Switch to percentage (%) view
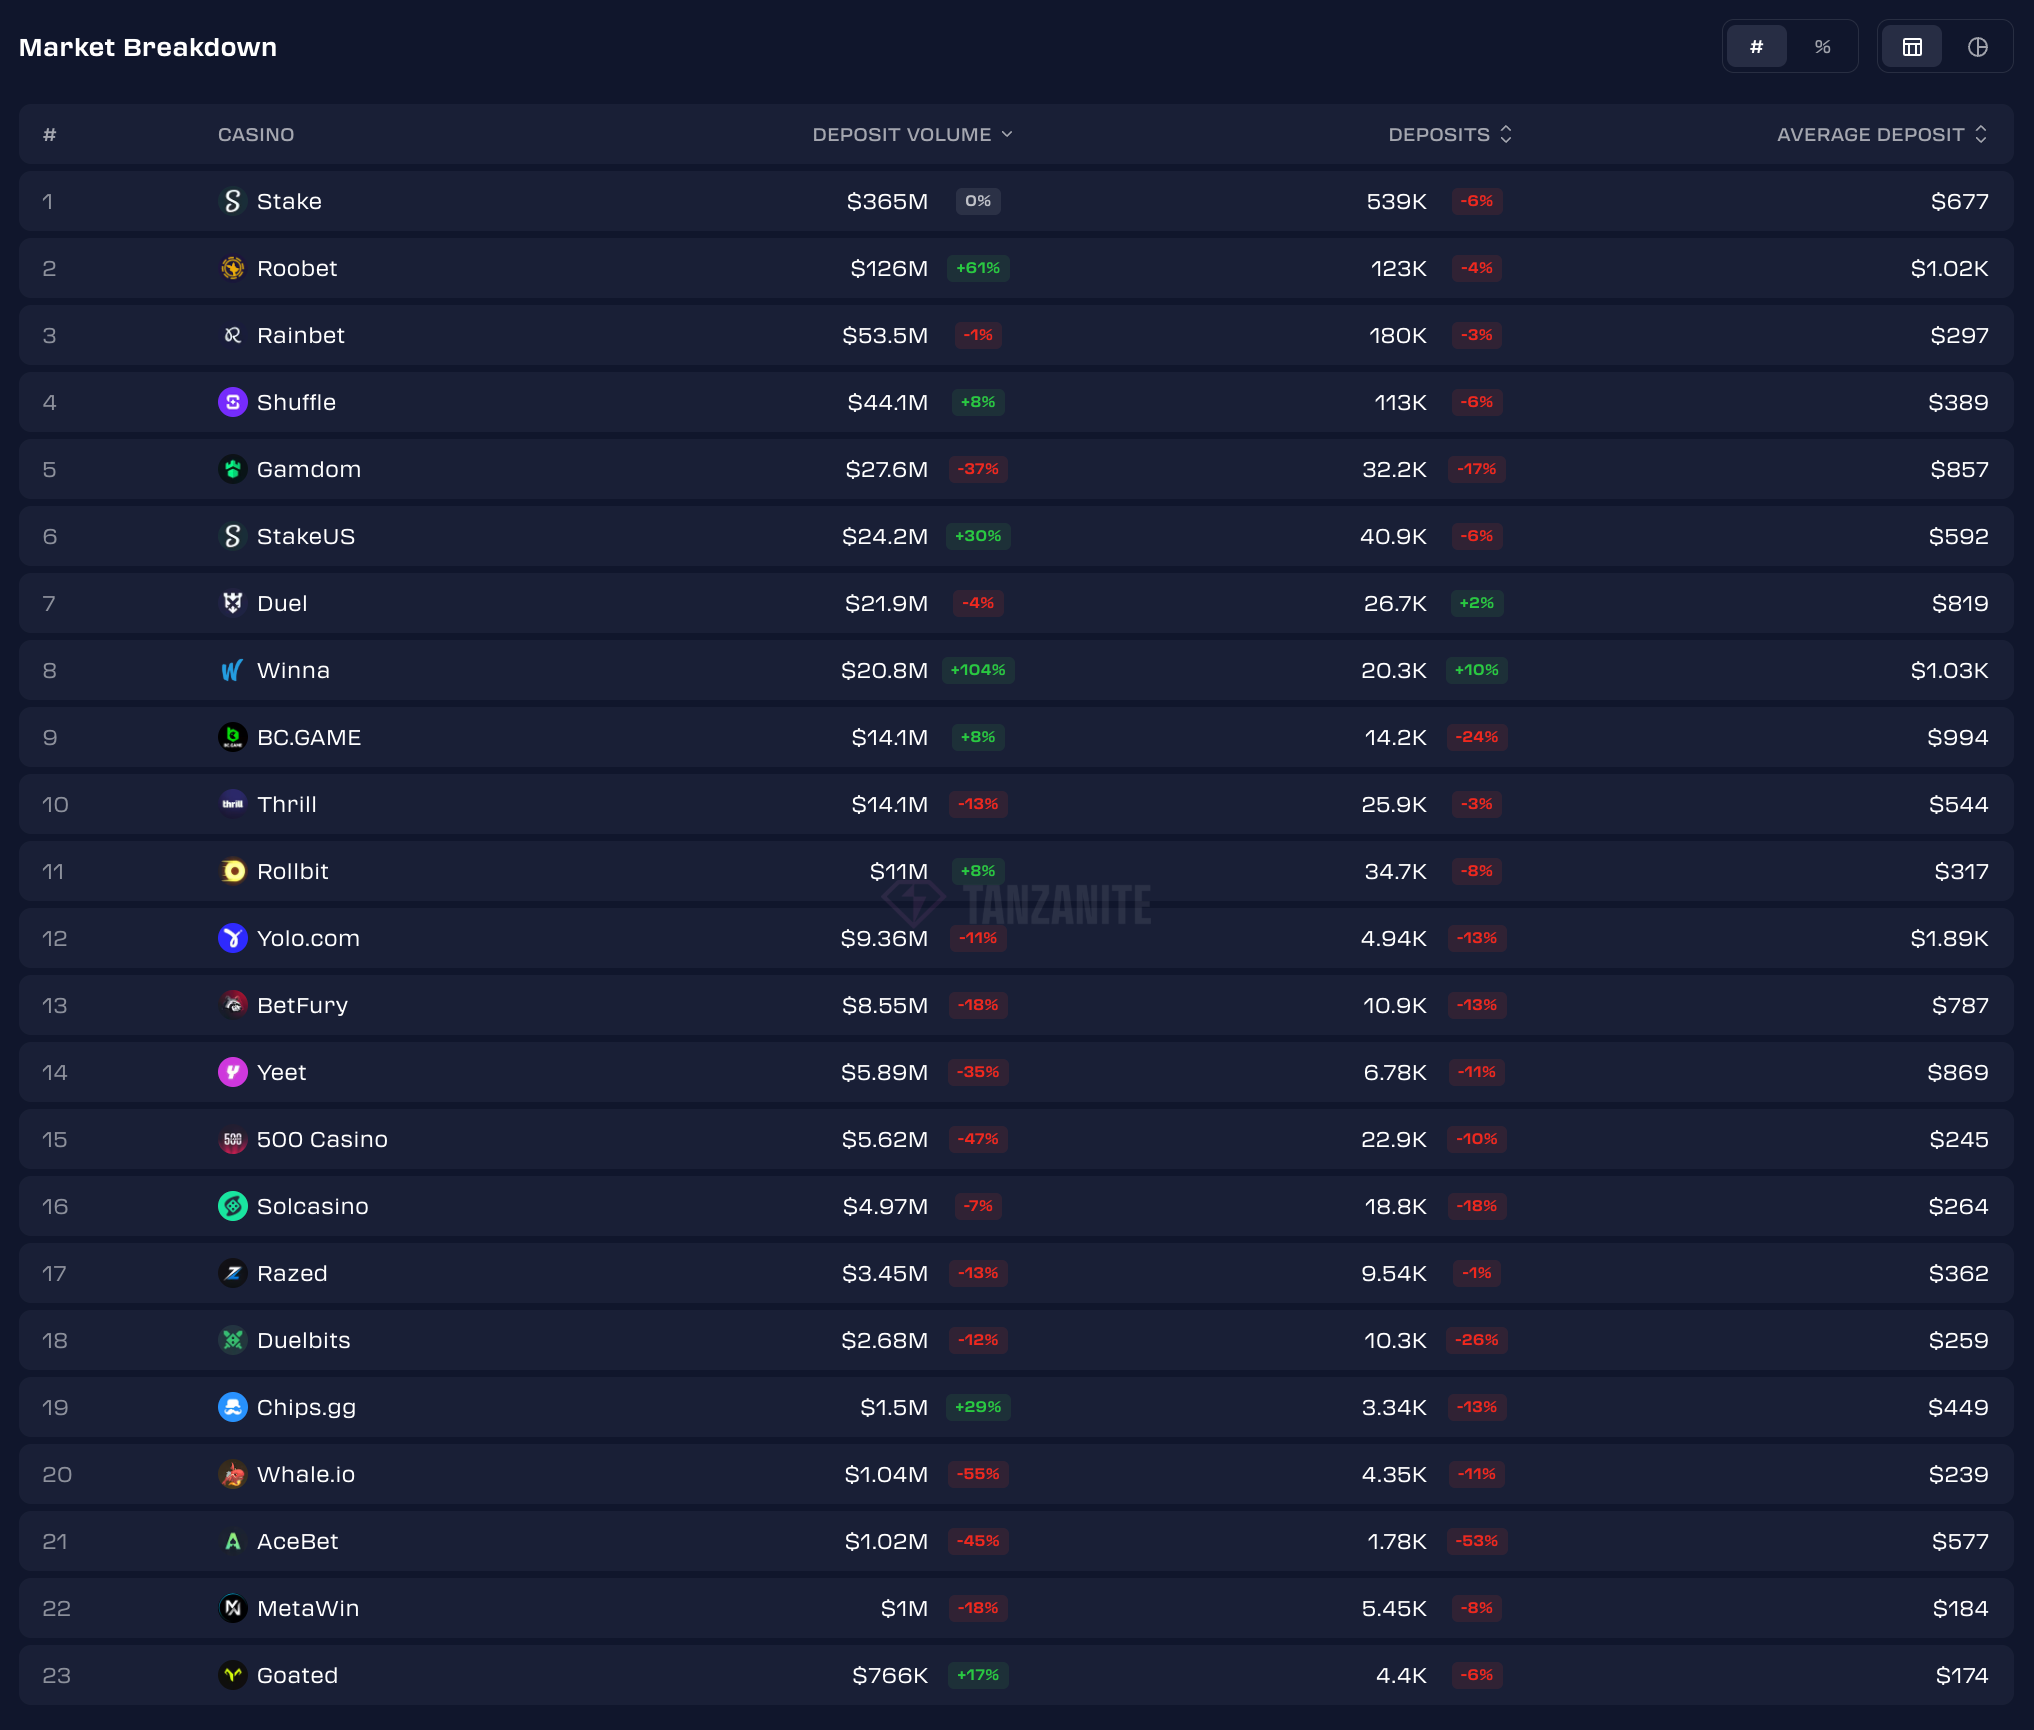This screenshot has height=1730, width=2034. 1822,47
